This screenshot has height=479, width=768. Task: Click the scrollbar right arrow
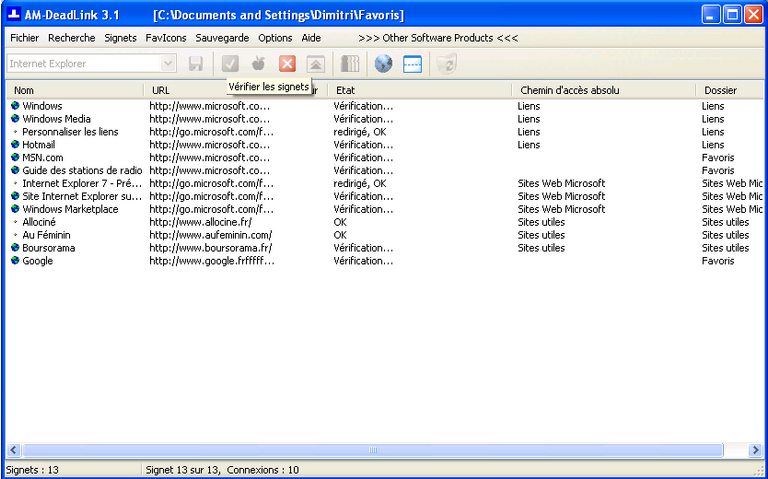[756, 450]
